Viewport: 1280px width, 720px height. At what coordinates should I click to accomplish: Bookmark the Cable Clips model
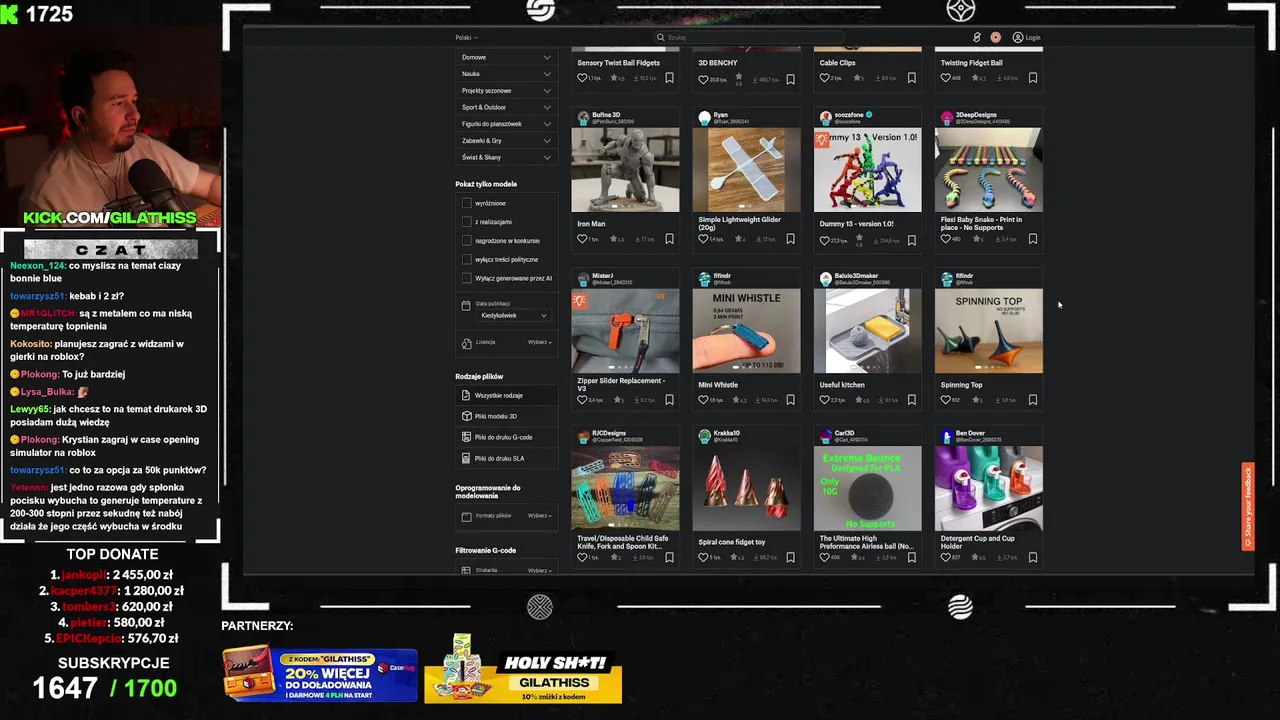(x=912, y=78)
